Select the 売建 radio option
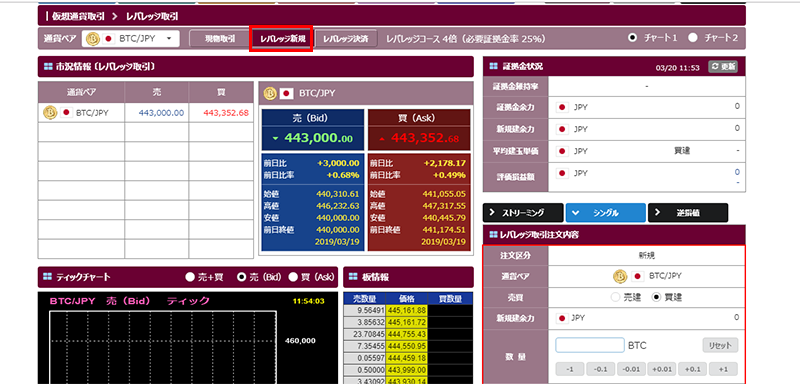The width and height of the screenshot is (800, 384). pyautogui.click(x=615, y=297)
